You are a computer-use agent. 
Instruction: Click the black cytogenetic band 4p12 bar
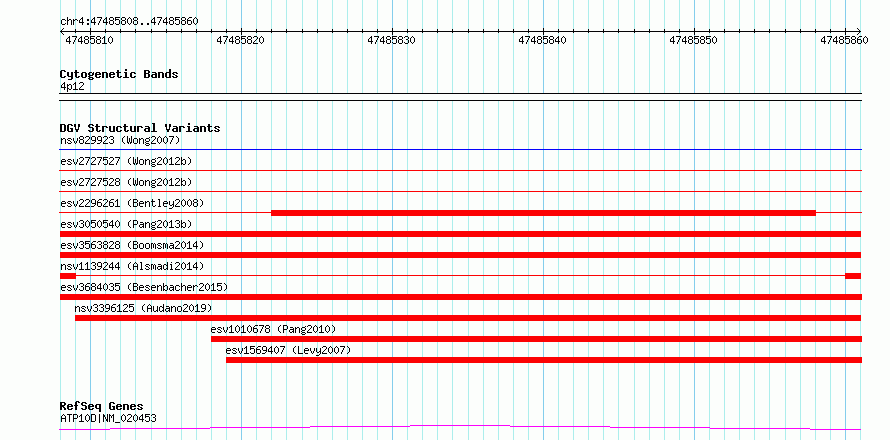460,97
